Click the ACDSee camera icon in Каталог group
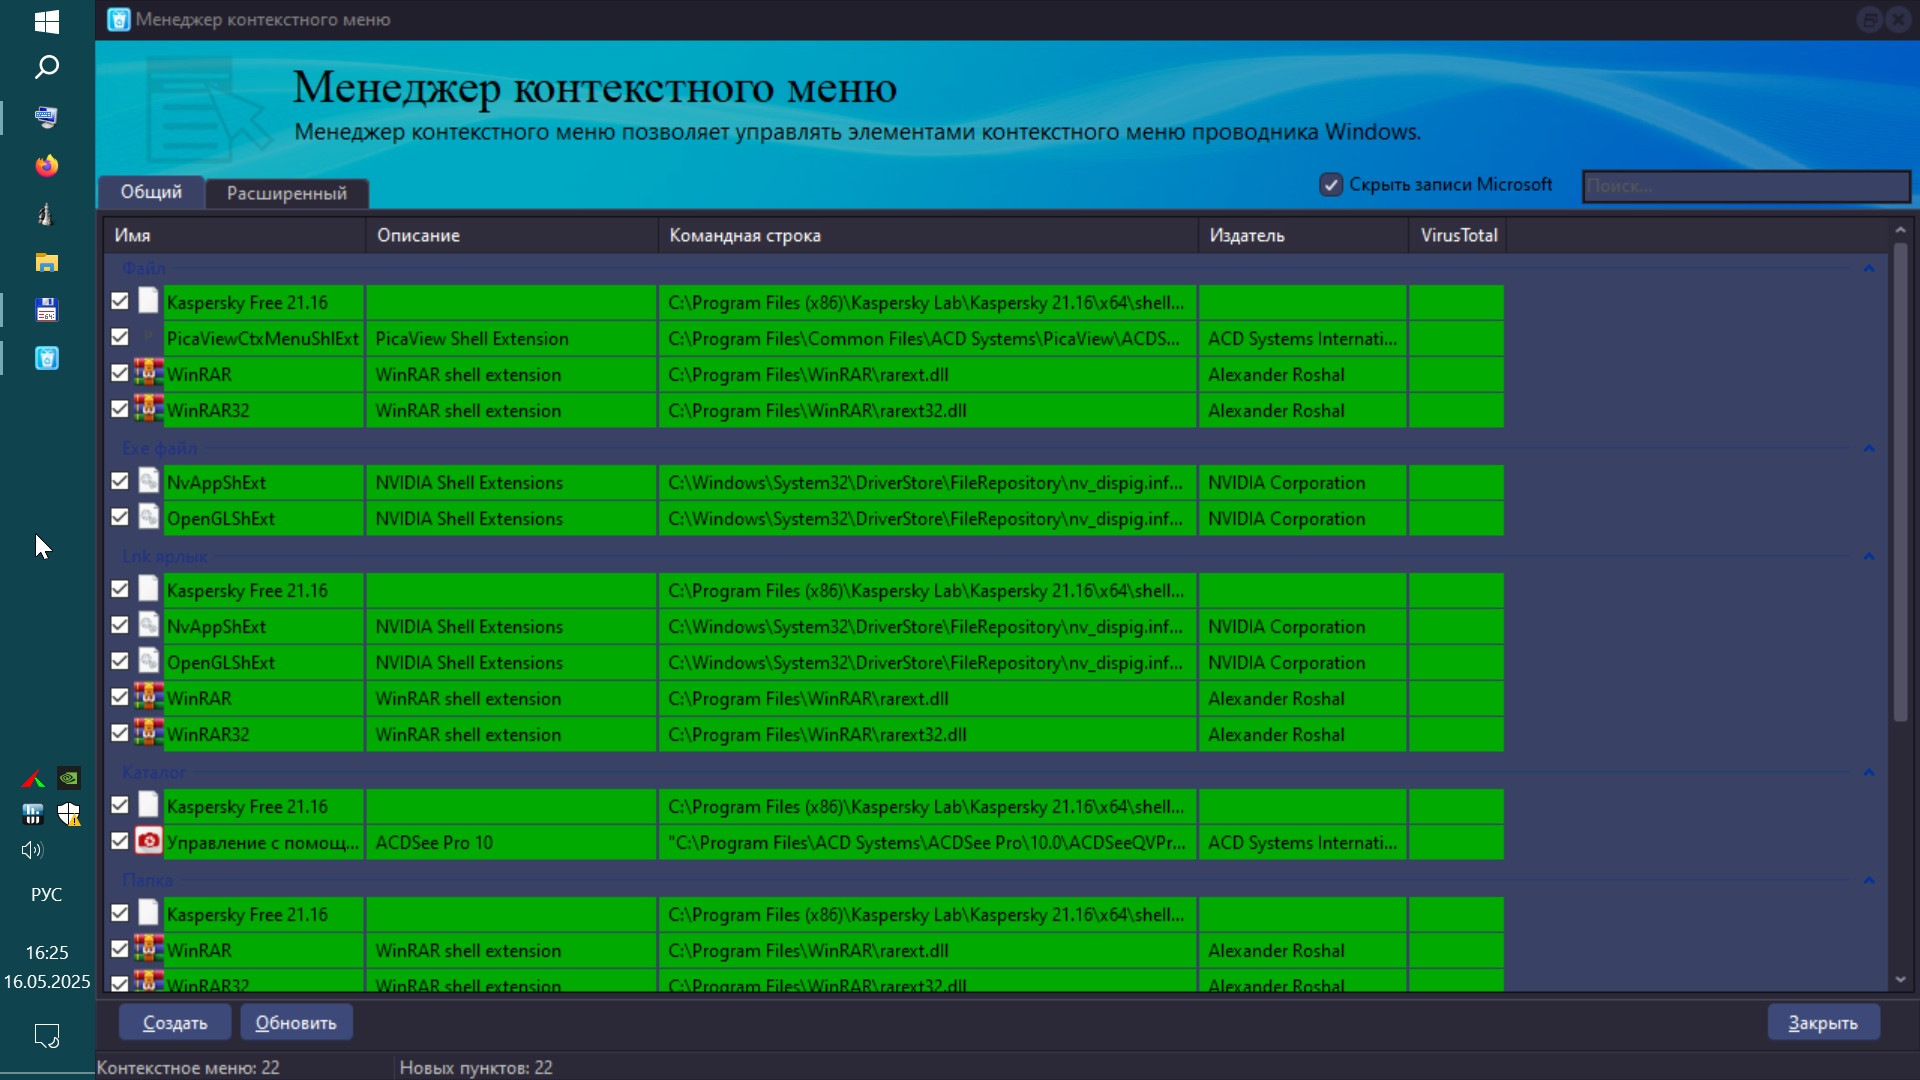The image size is (1920, 1080). coord(148,841)
